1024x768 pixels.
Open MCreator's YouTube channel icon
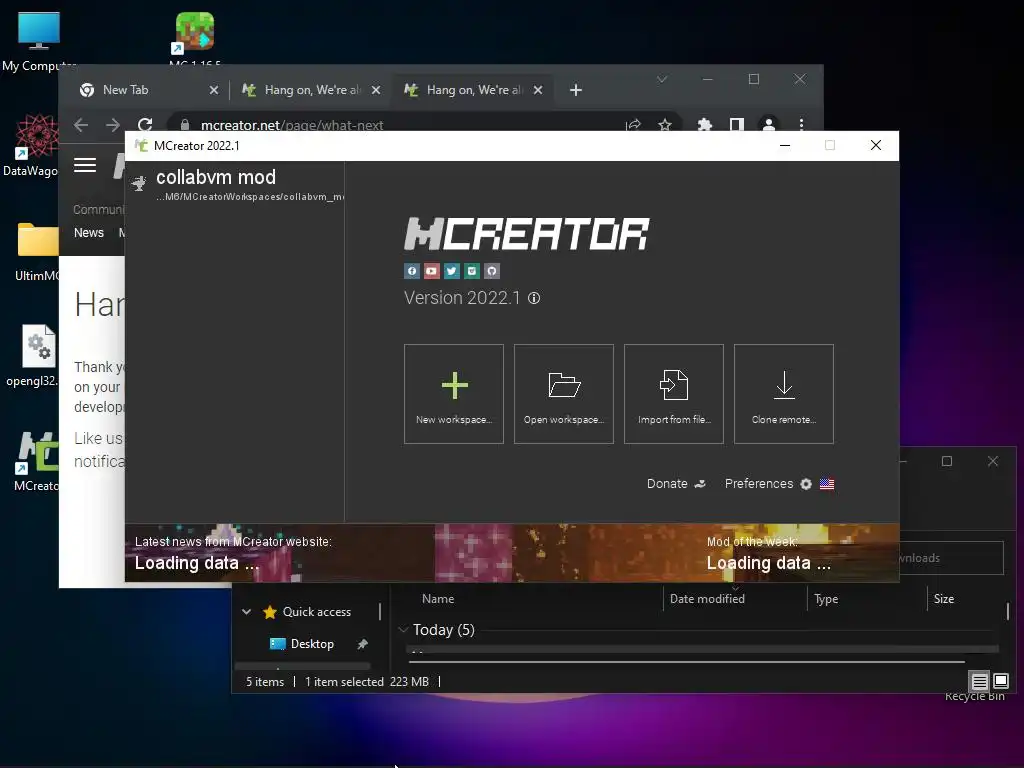pos(432,271)
